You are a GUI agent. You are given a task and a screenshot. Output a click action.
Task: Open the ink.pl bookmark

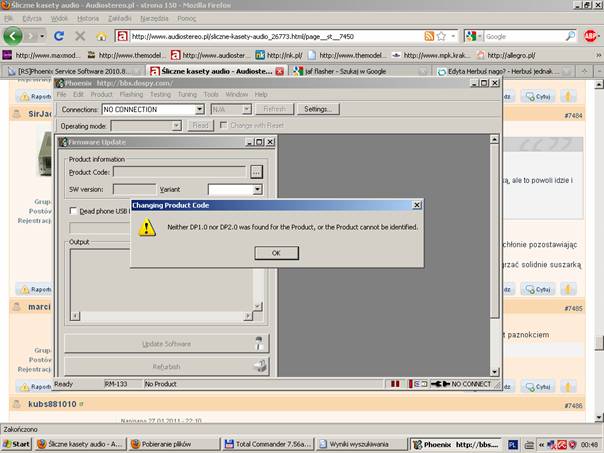(x=279, y=55)
